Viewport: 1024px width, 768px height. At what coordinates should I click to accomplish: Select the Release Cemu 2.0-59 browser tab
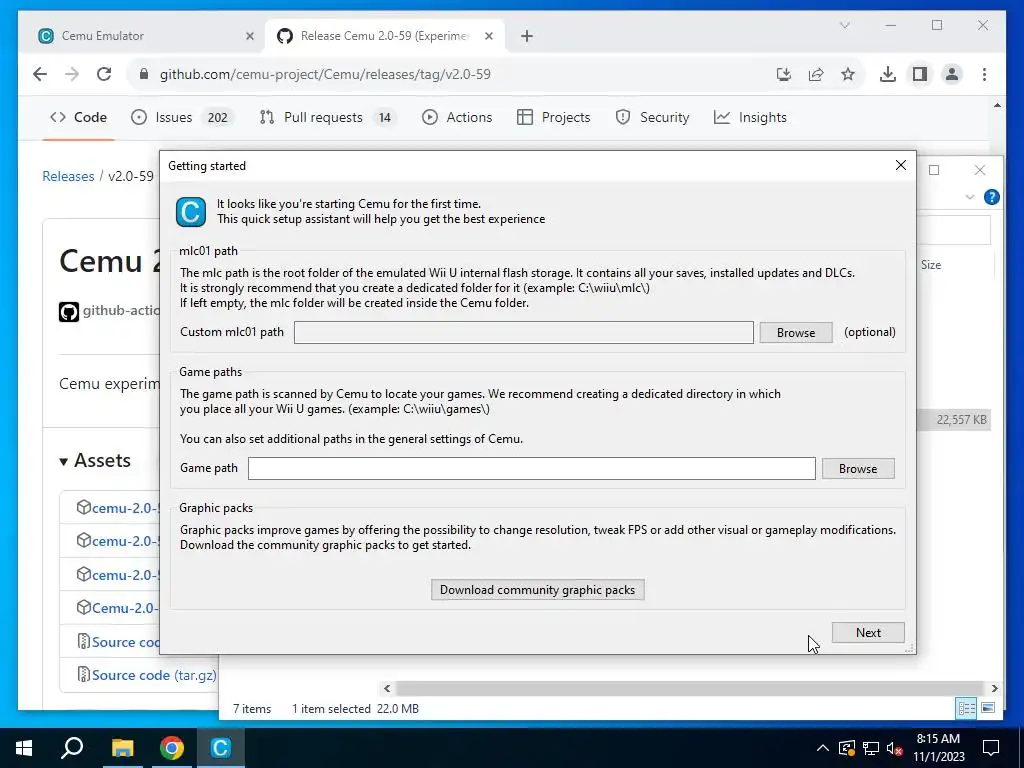(x=385, y=36)
